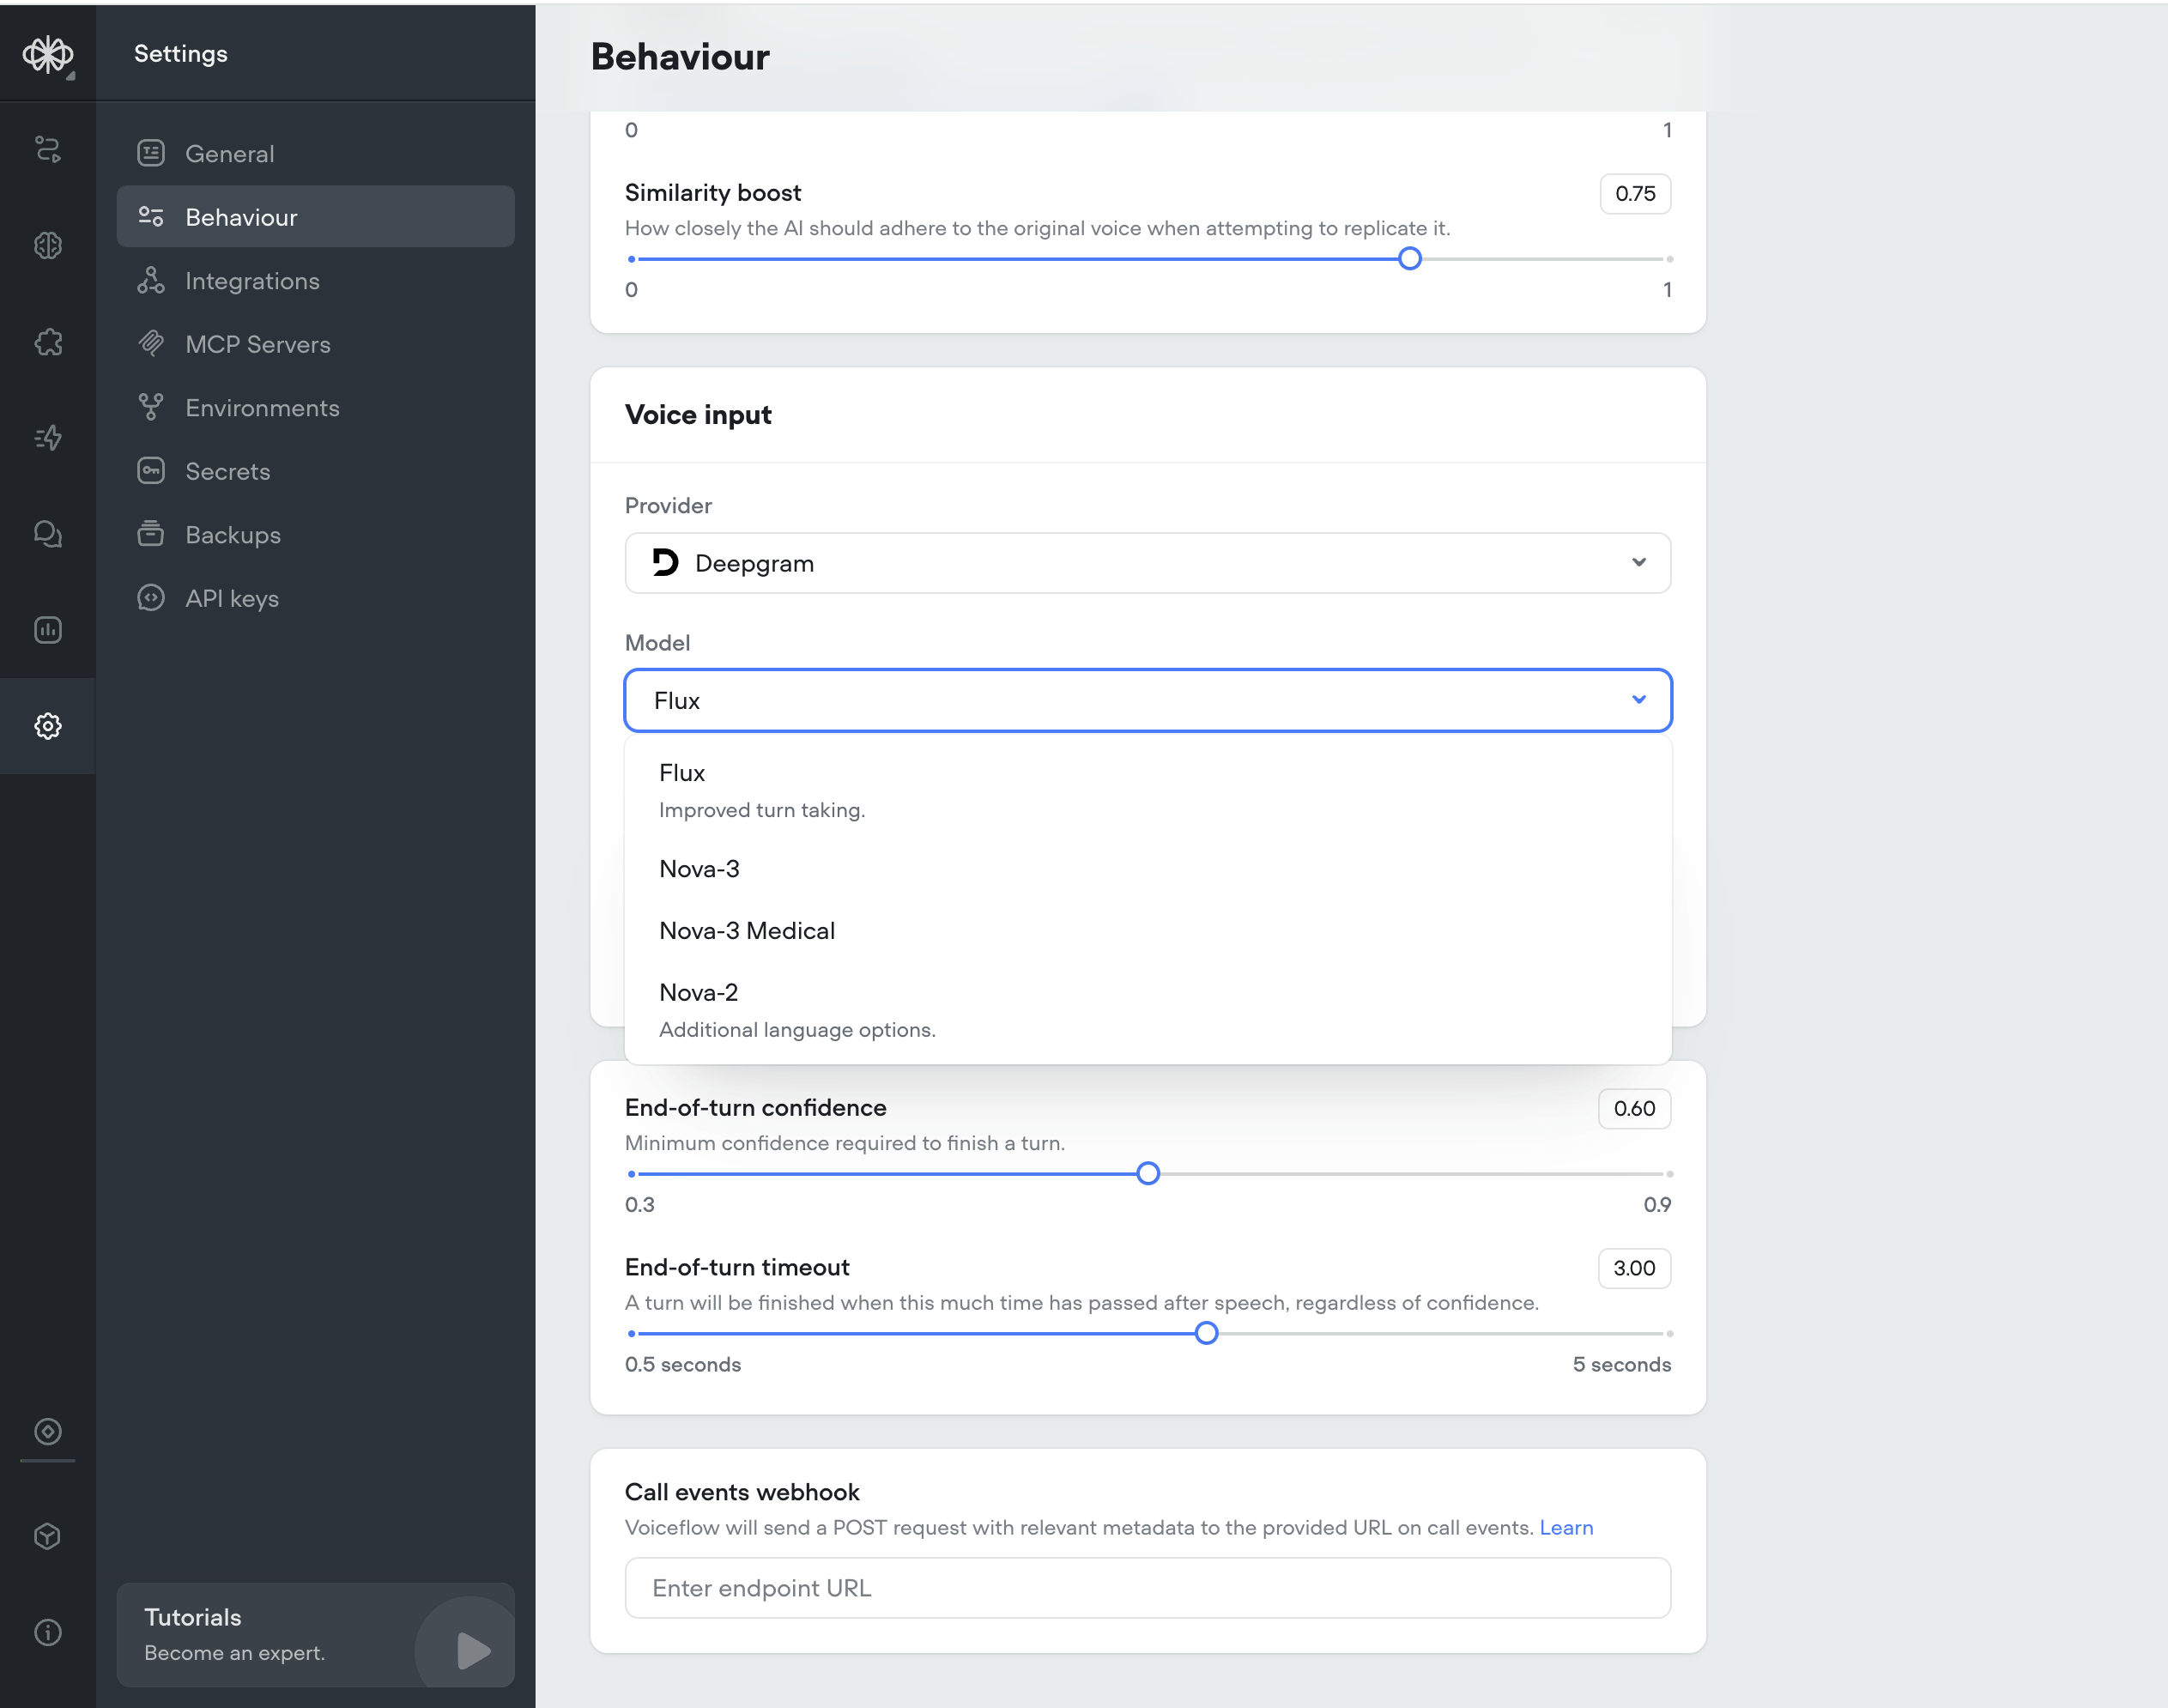Image resolution: width=2168 pixels, height=1708 pixels.
Task: Open API keys settings
Action: (231, 598)
